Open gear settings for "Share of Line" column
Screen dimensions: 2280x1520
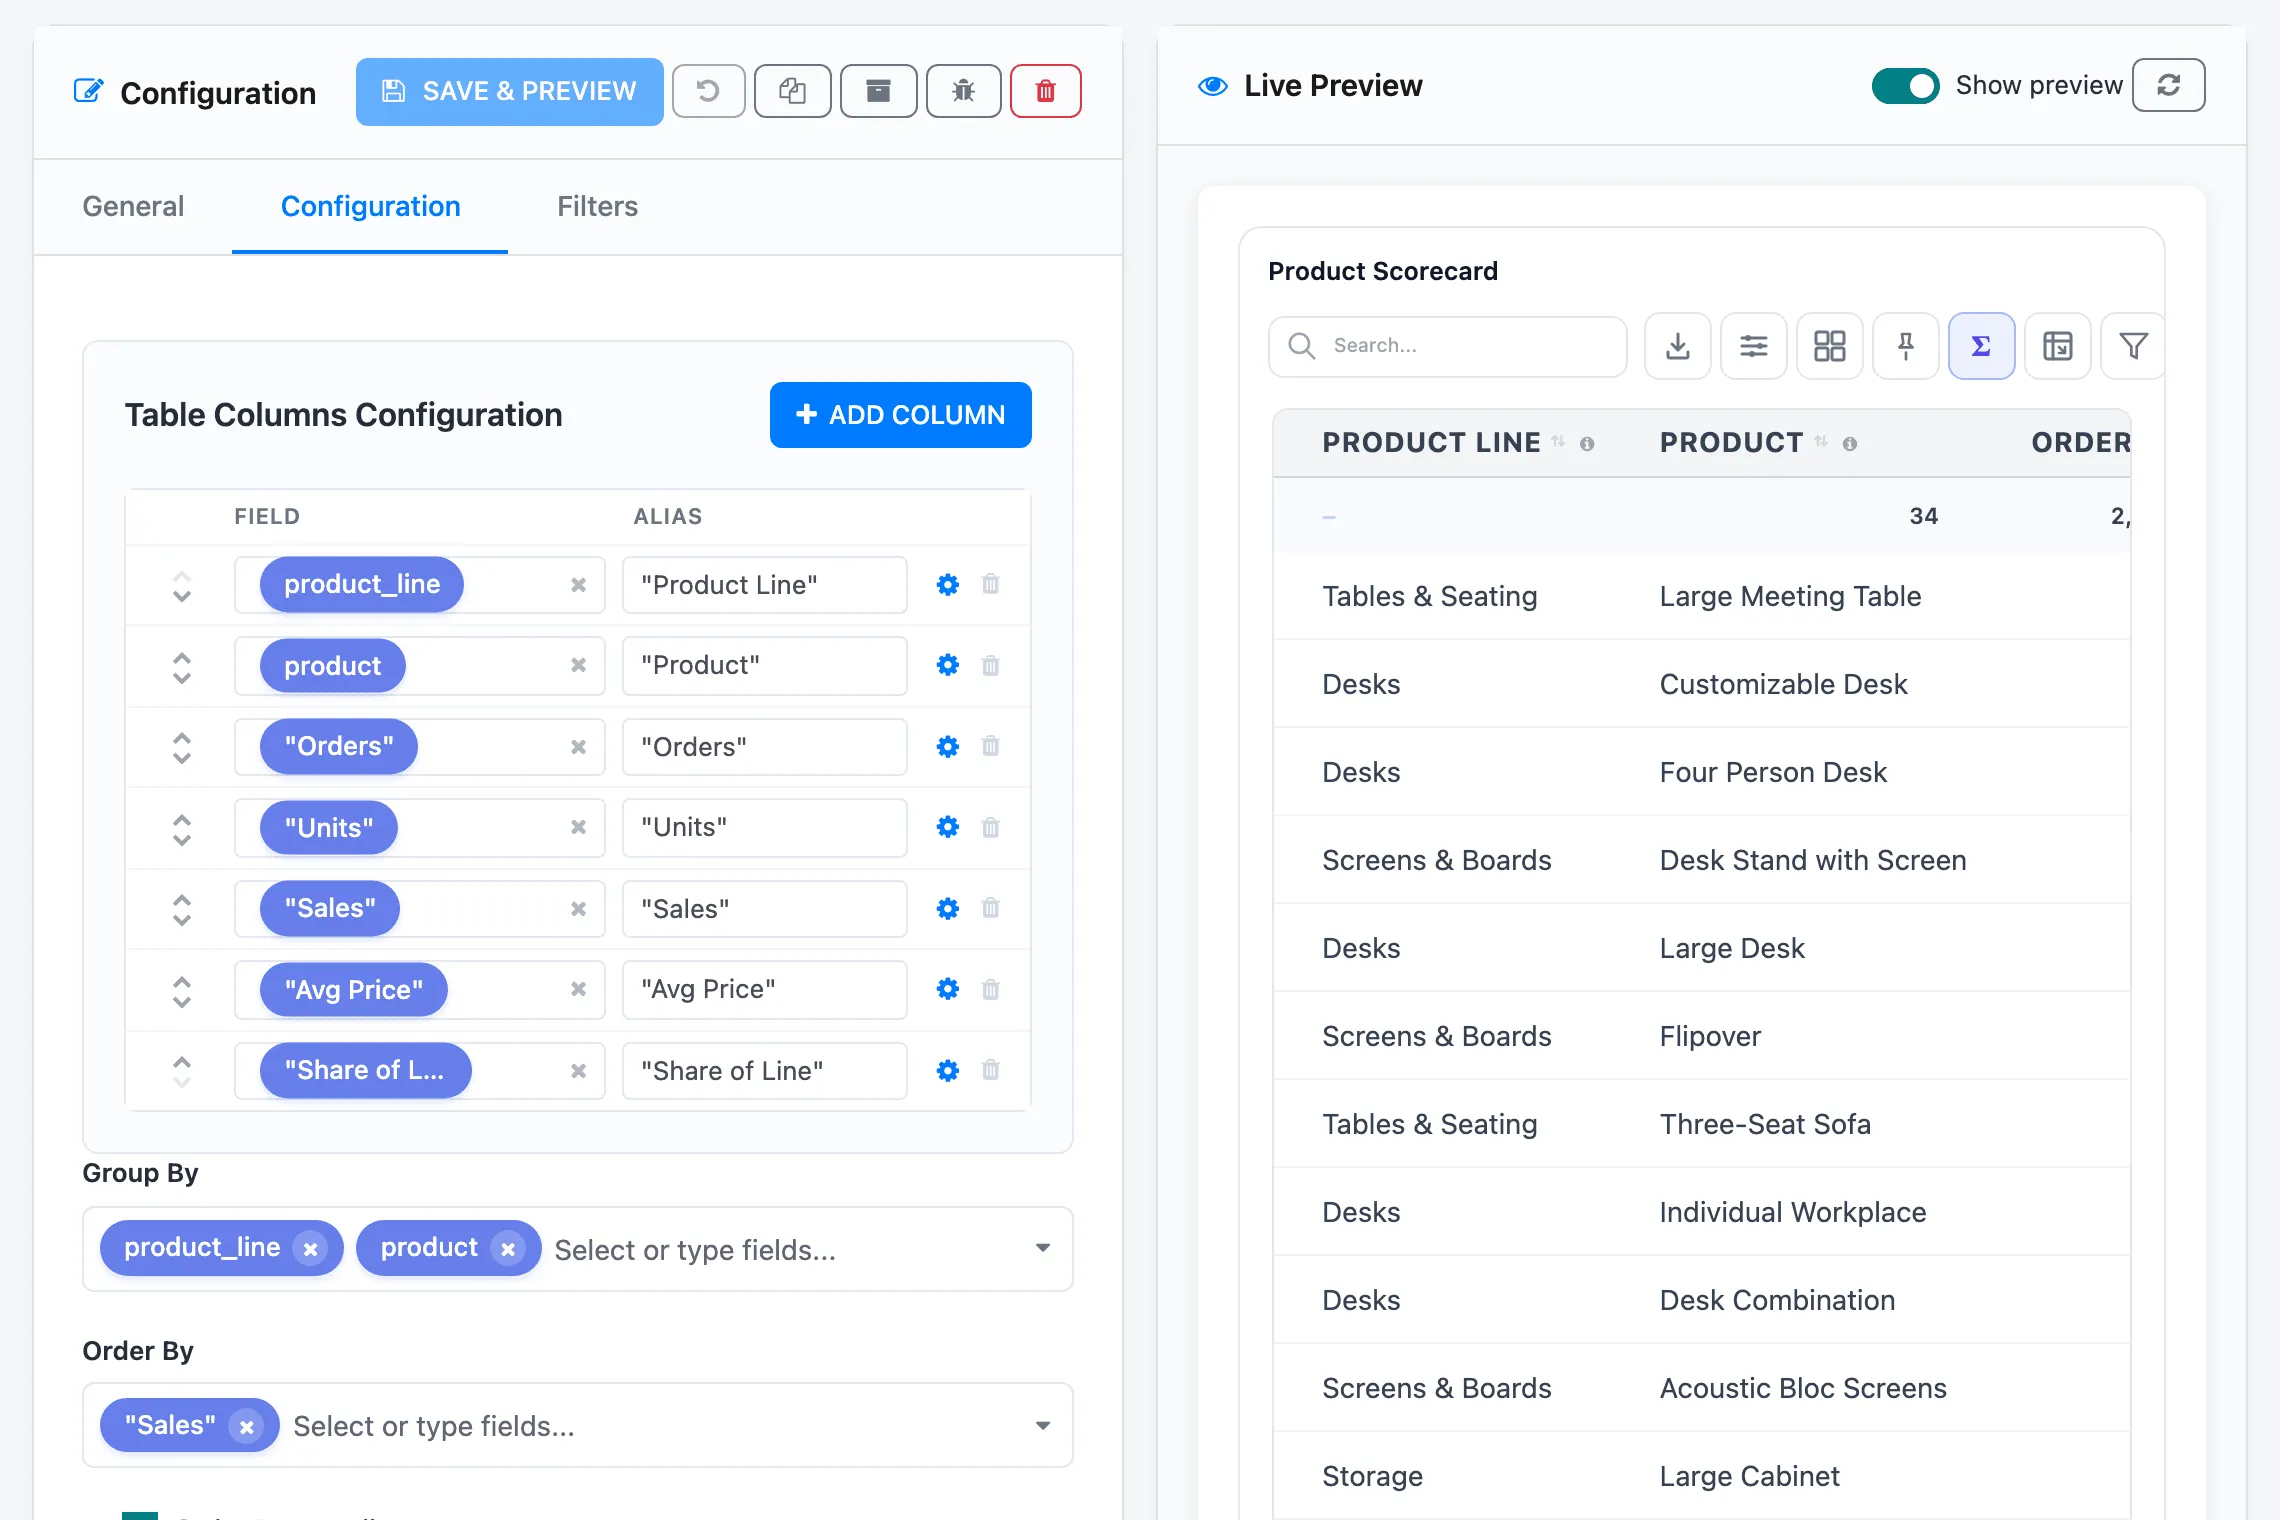click(947, 1070)
